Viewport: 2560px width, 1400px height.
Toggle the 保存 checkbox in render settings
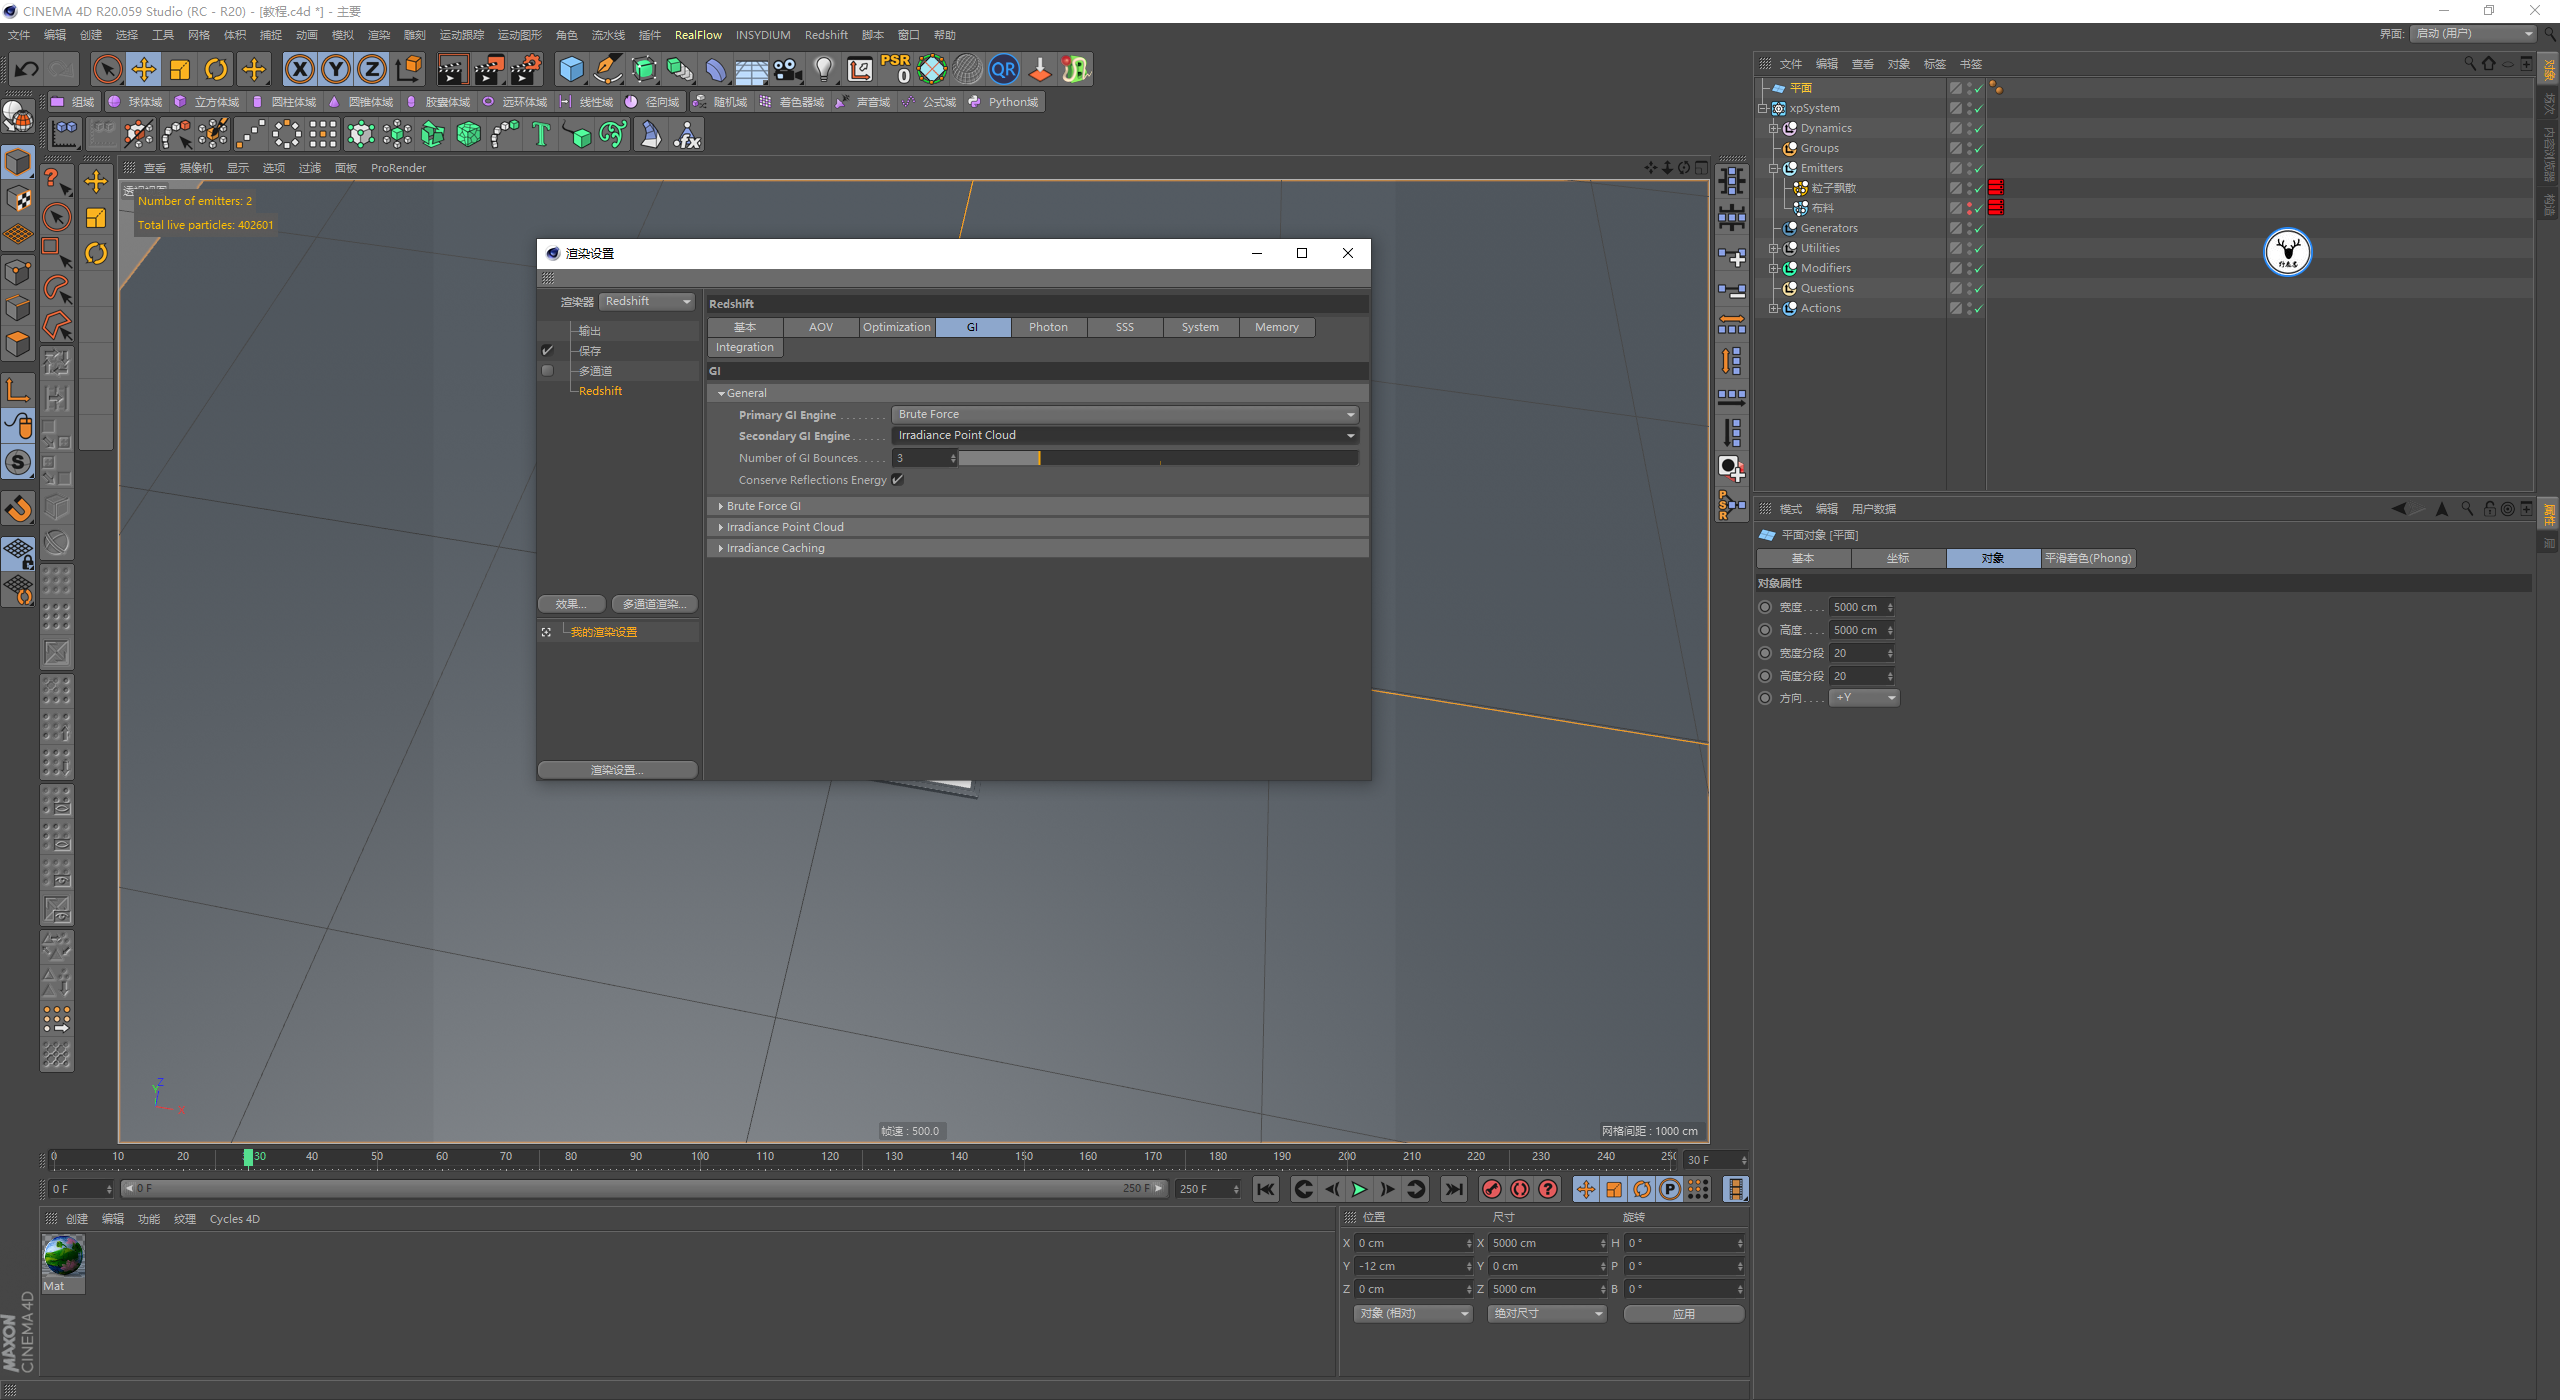[547, 351]
